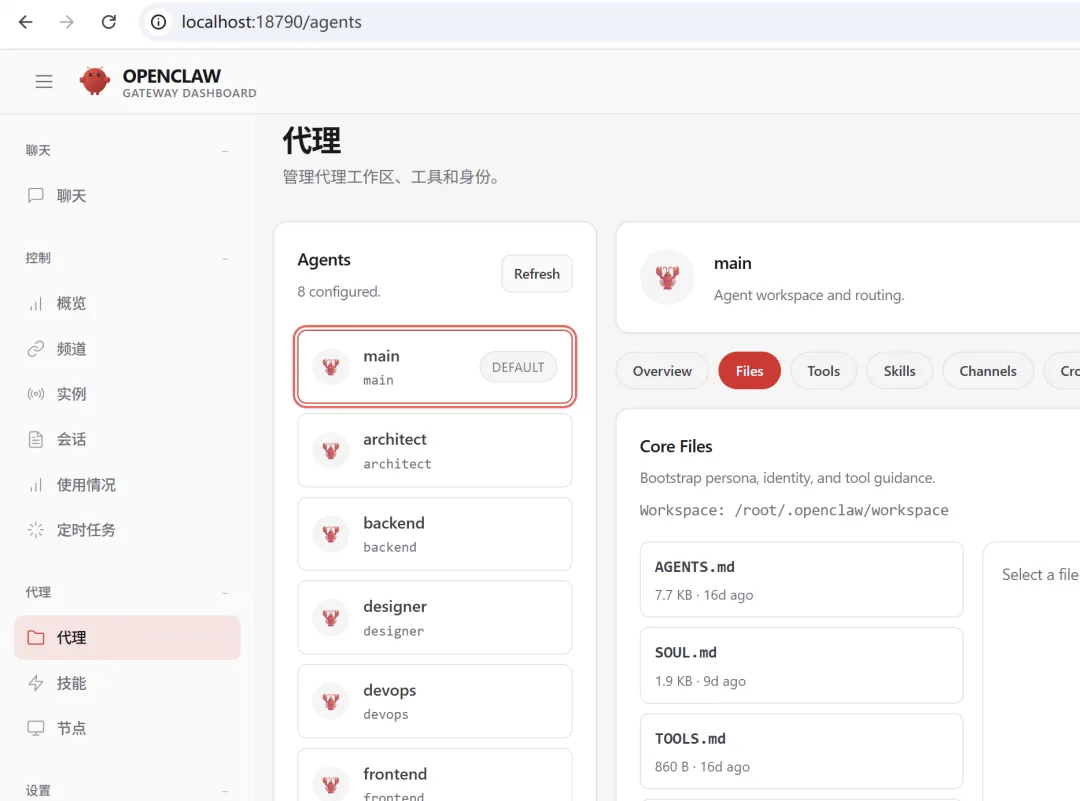Open 定时任务 cron jobs in sidebar
The image size is (1080, 801).
coord(127,530)
